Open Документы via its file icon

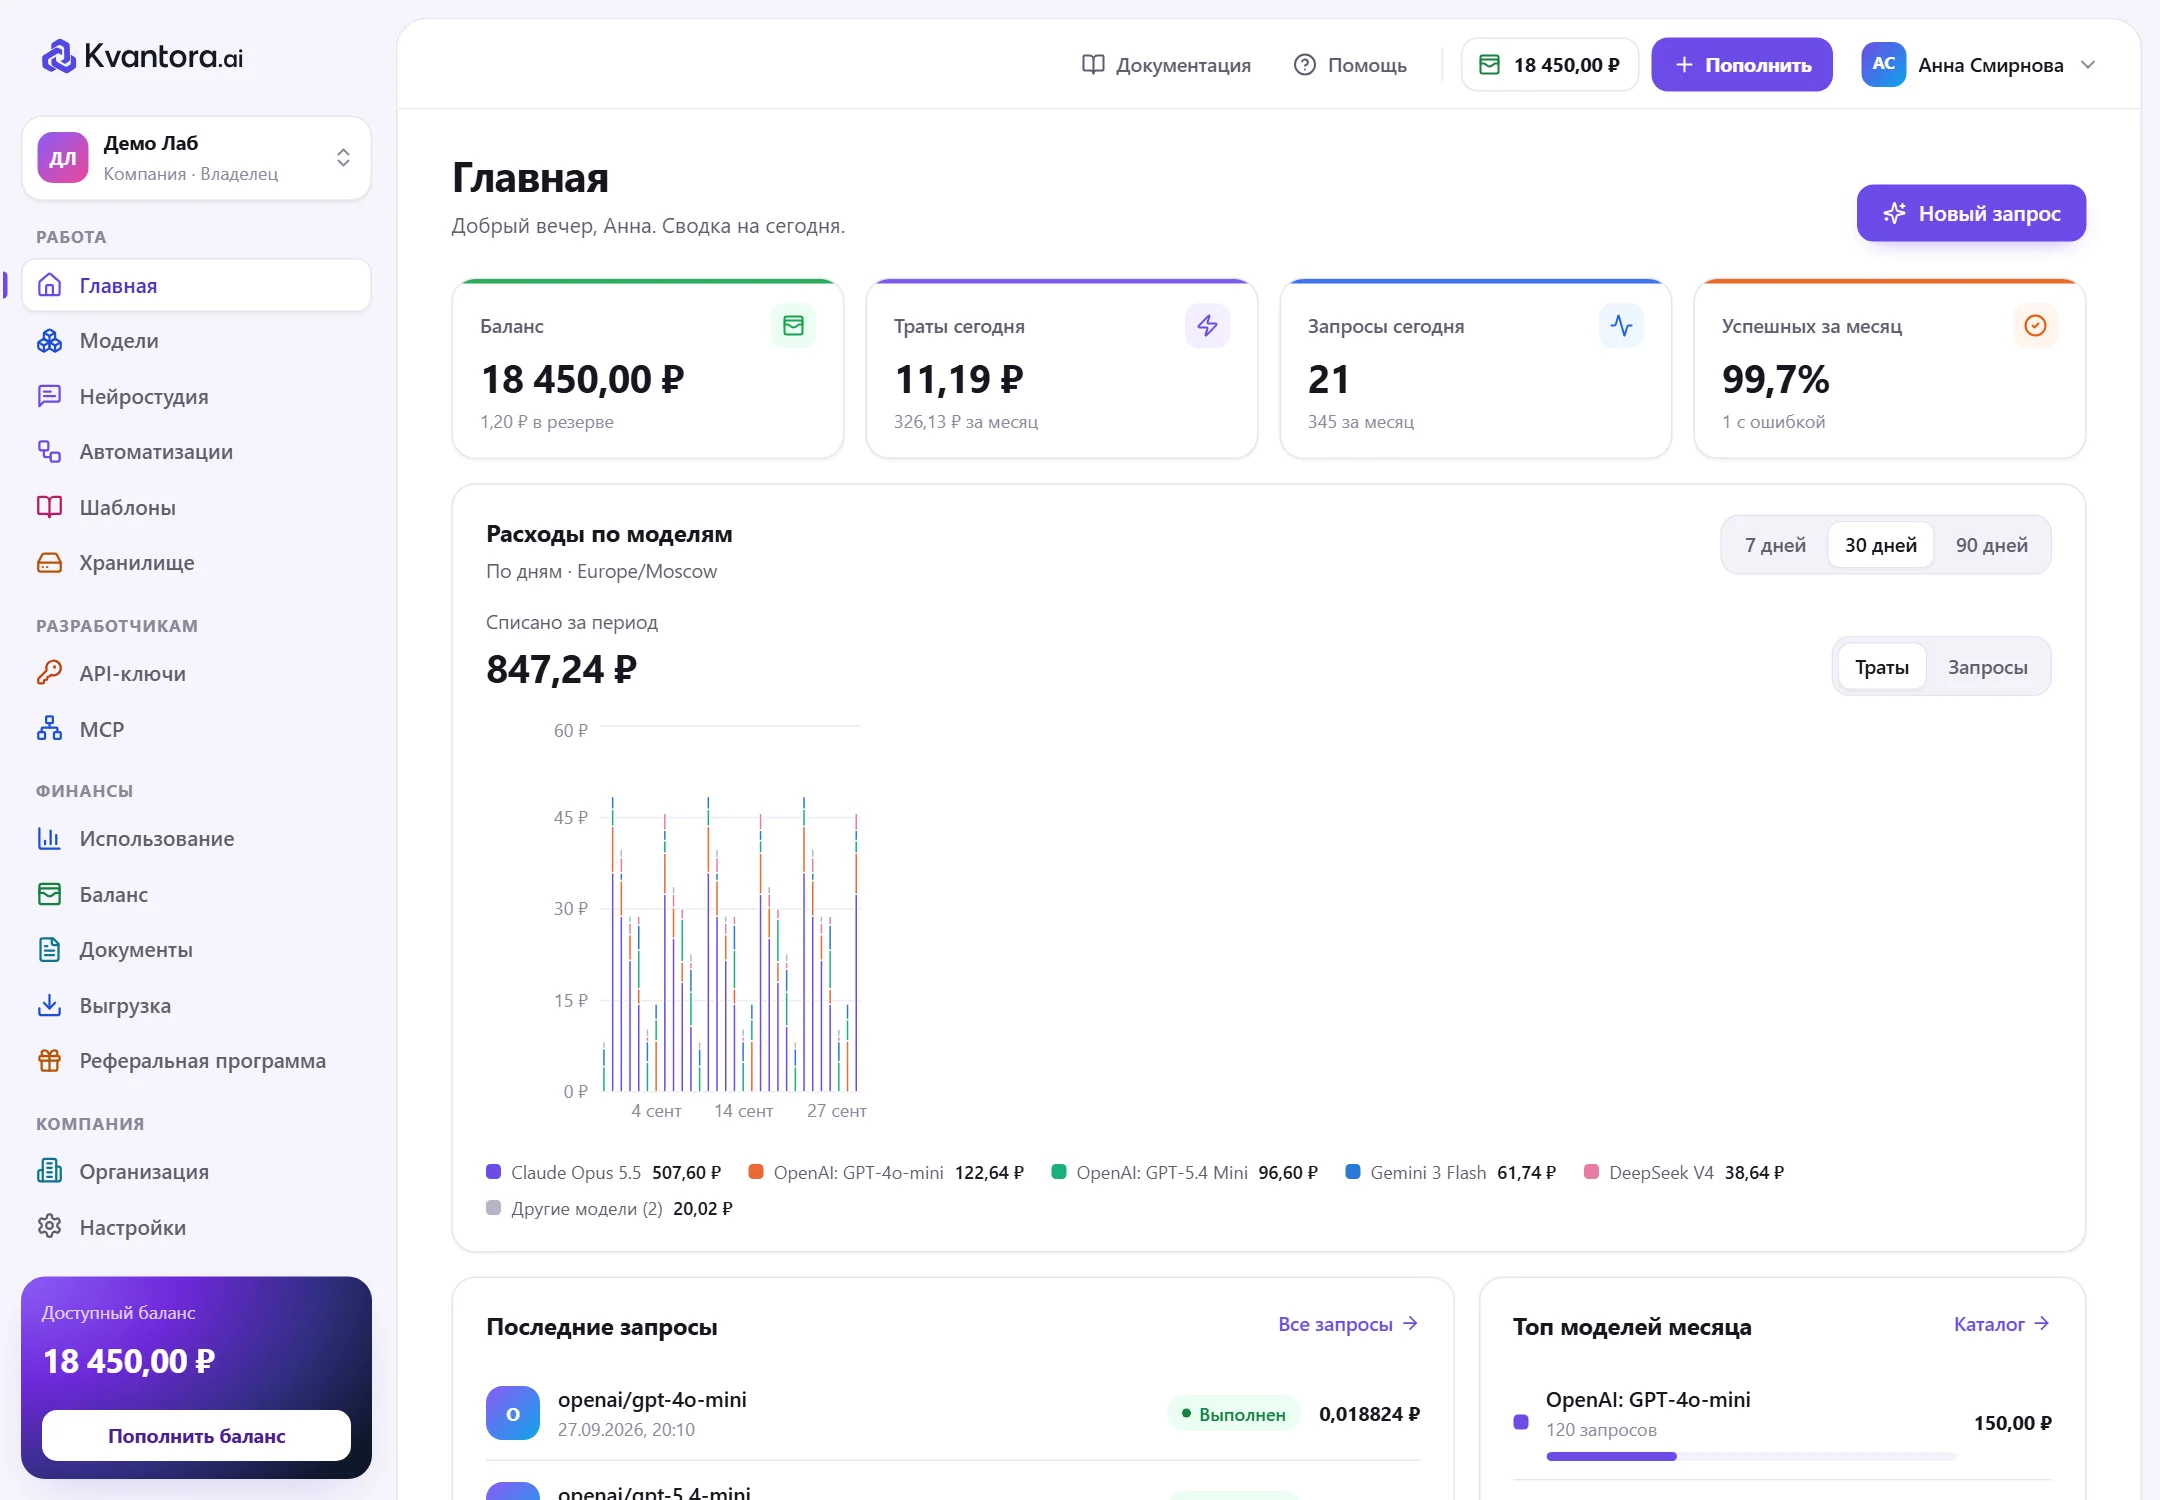[x=49, y=950]
